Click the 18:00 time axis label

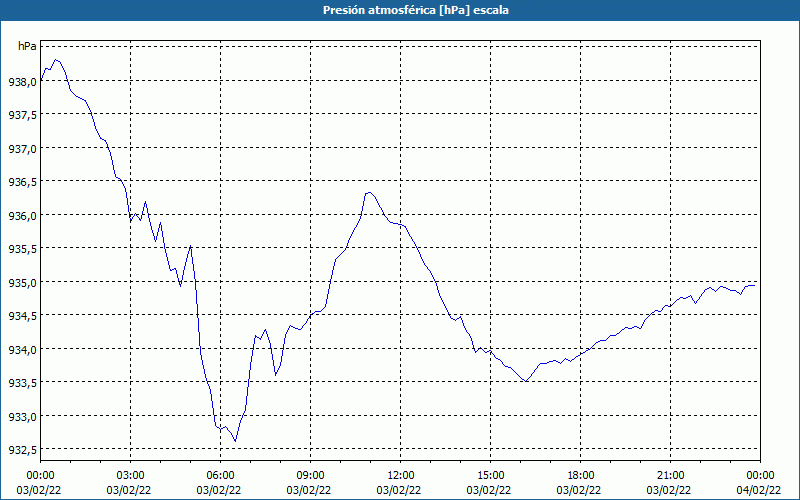581,476
